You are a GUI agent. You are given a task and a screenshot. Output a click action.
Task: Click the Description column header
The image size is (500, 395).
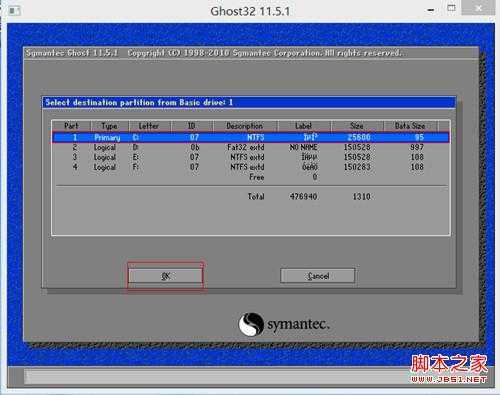pyautogui.click(x=244, y=126)
